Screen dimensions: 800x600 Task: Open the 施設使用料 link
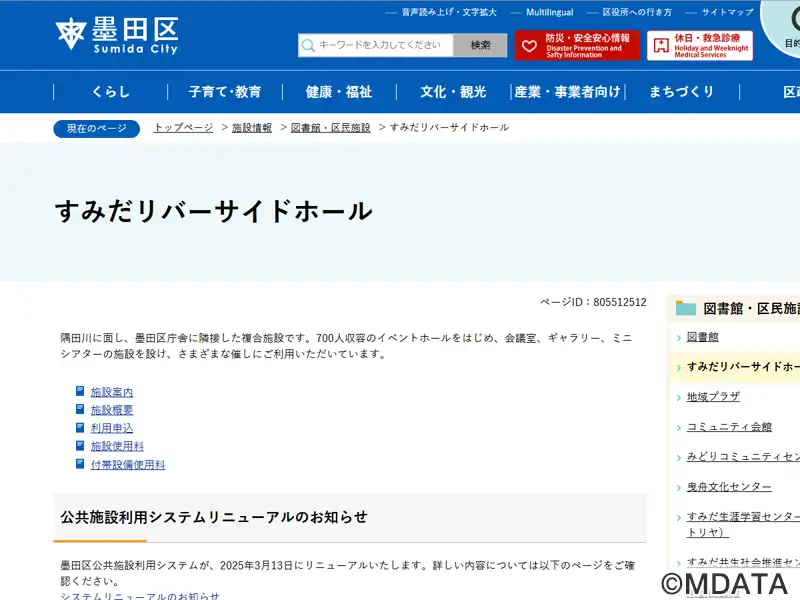[x=117, y=446]
